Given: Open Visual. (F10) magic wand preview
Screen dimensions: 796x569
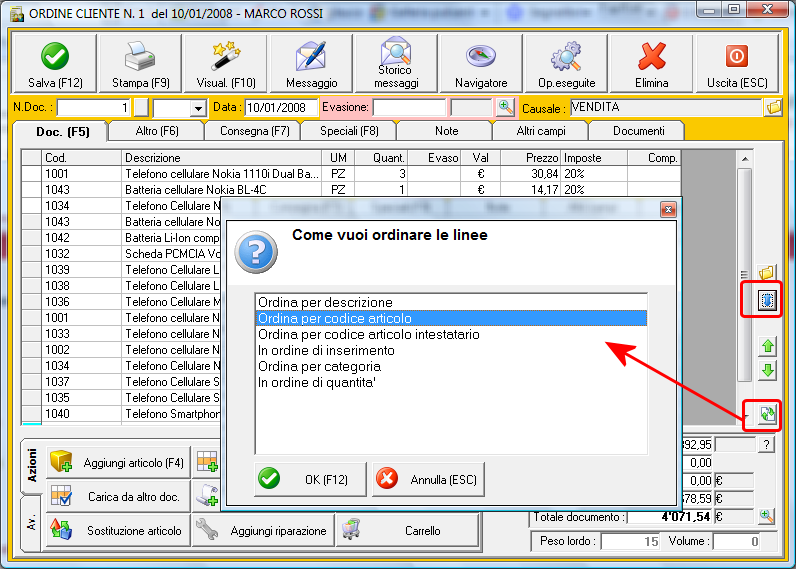Looking at the screenshot, I should click(x=225, y=64).
